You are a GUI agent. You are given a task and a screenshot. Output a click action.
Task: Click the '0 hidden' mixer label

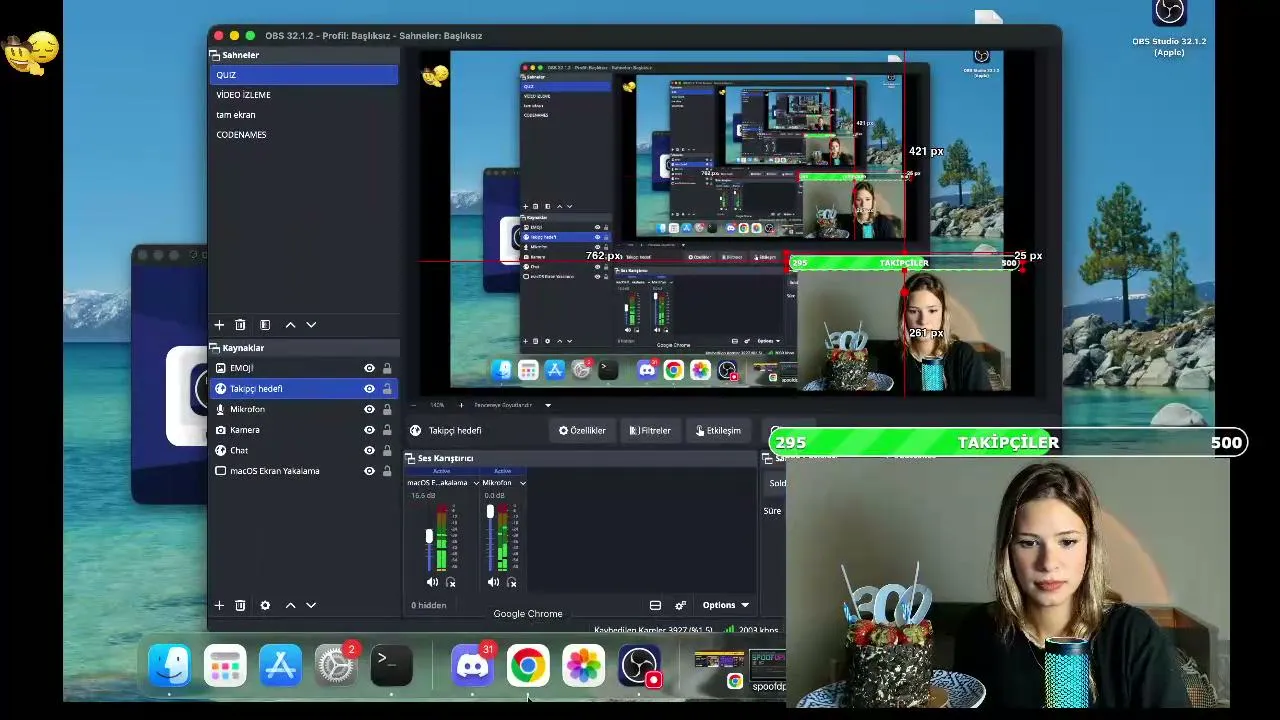tap(429, 605)
